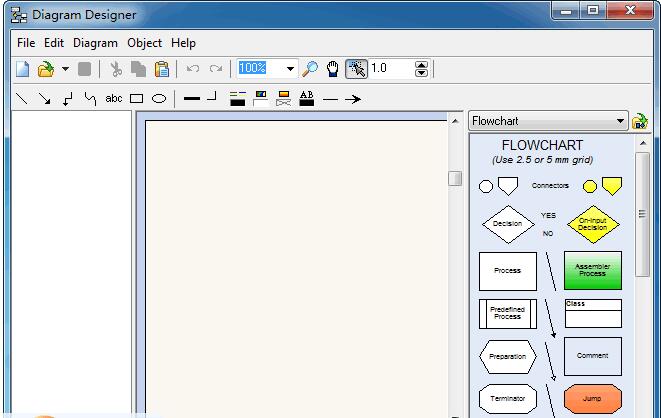The height and width of the screenshot is (418, 661).
Task: Select the rectangle drawing tool
Action: pos(137,99)
